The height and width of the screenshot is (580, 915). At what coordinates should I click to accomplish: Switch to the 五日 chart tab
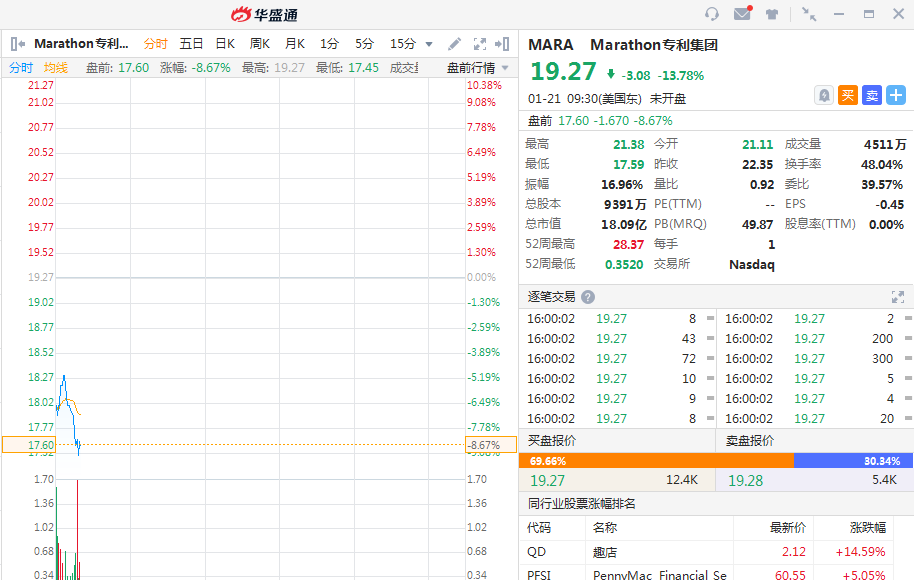191,44
